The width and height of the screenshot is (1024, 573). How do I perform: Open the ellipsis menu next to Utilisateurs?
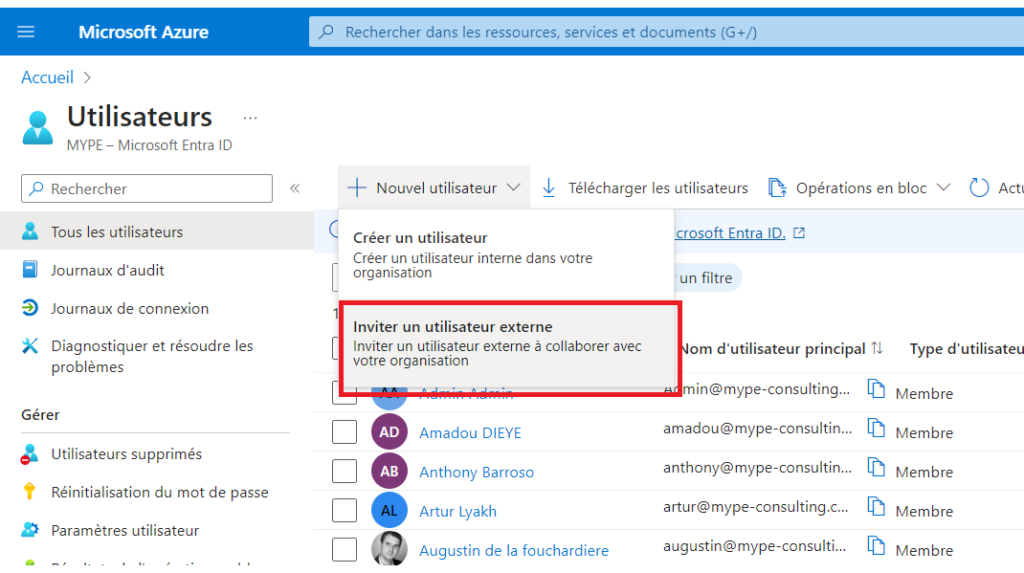pos(250,118)
